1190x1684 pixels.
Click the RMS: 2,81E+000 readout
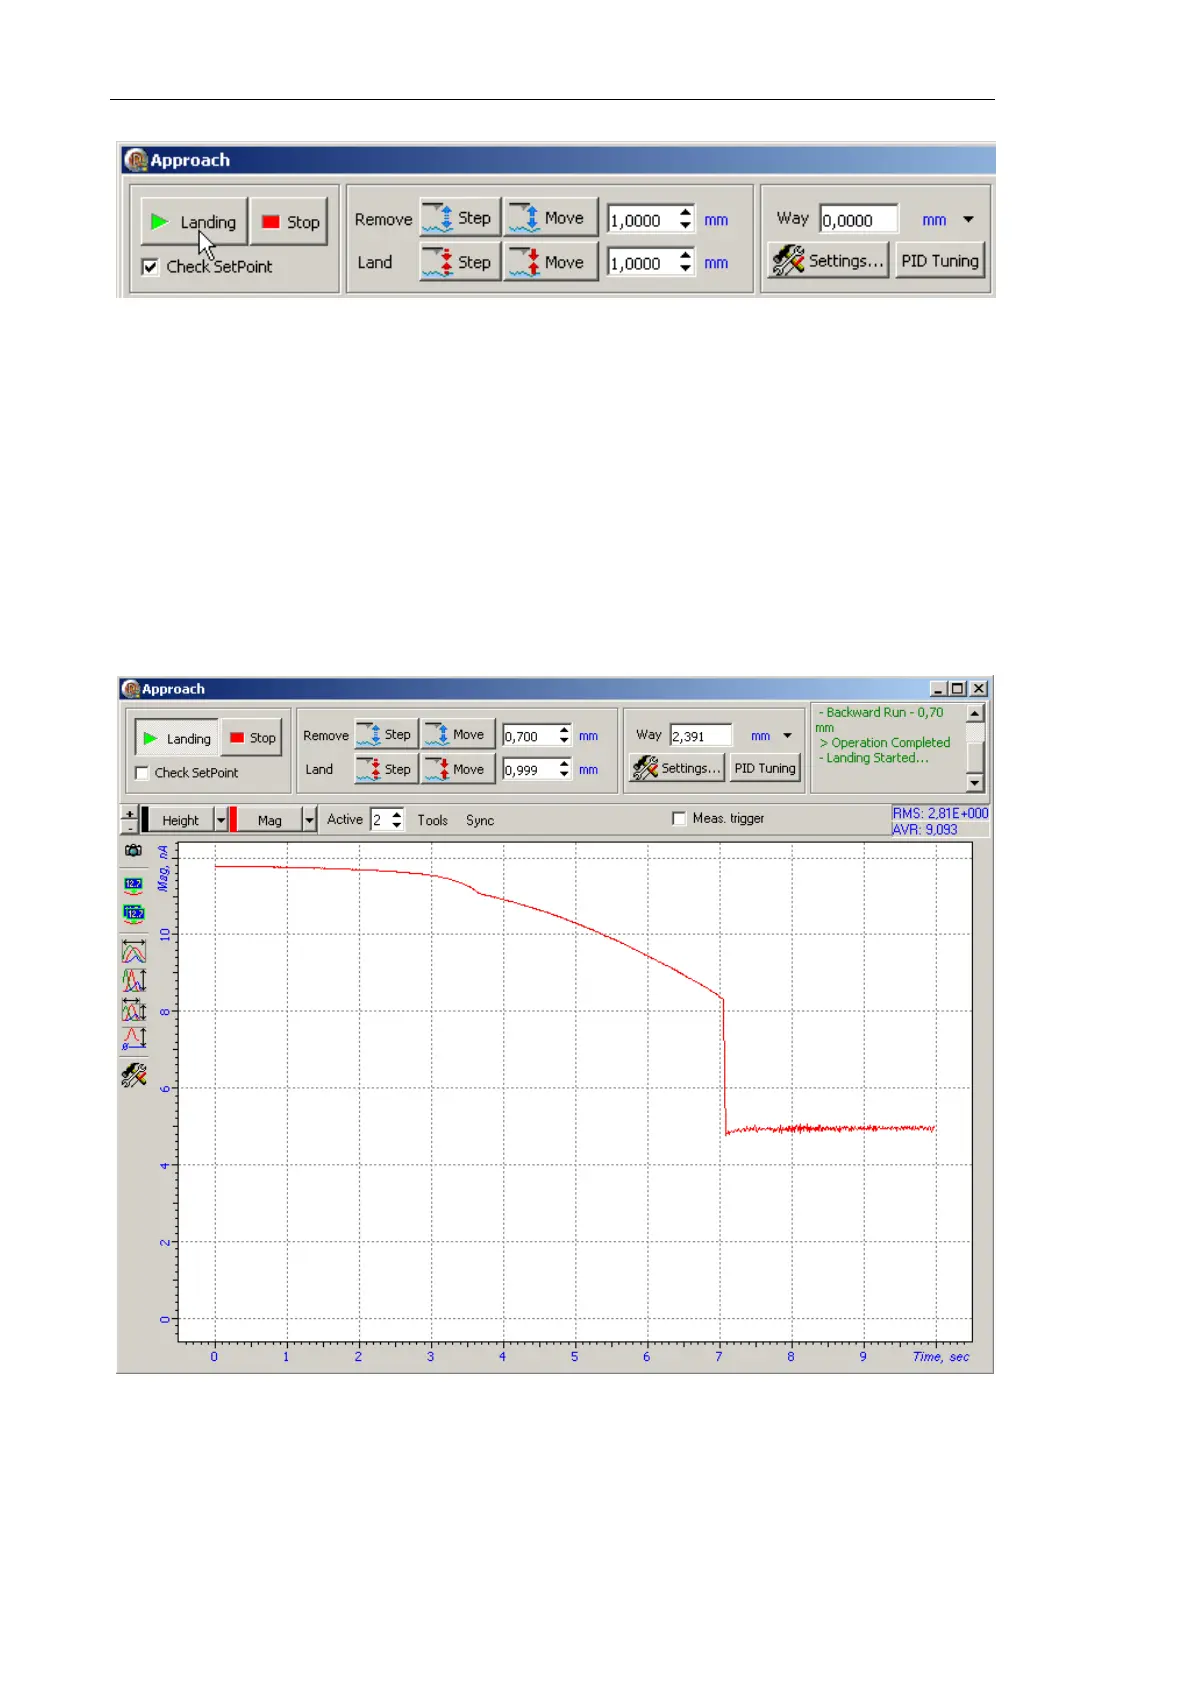point(940,814)
